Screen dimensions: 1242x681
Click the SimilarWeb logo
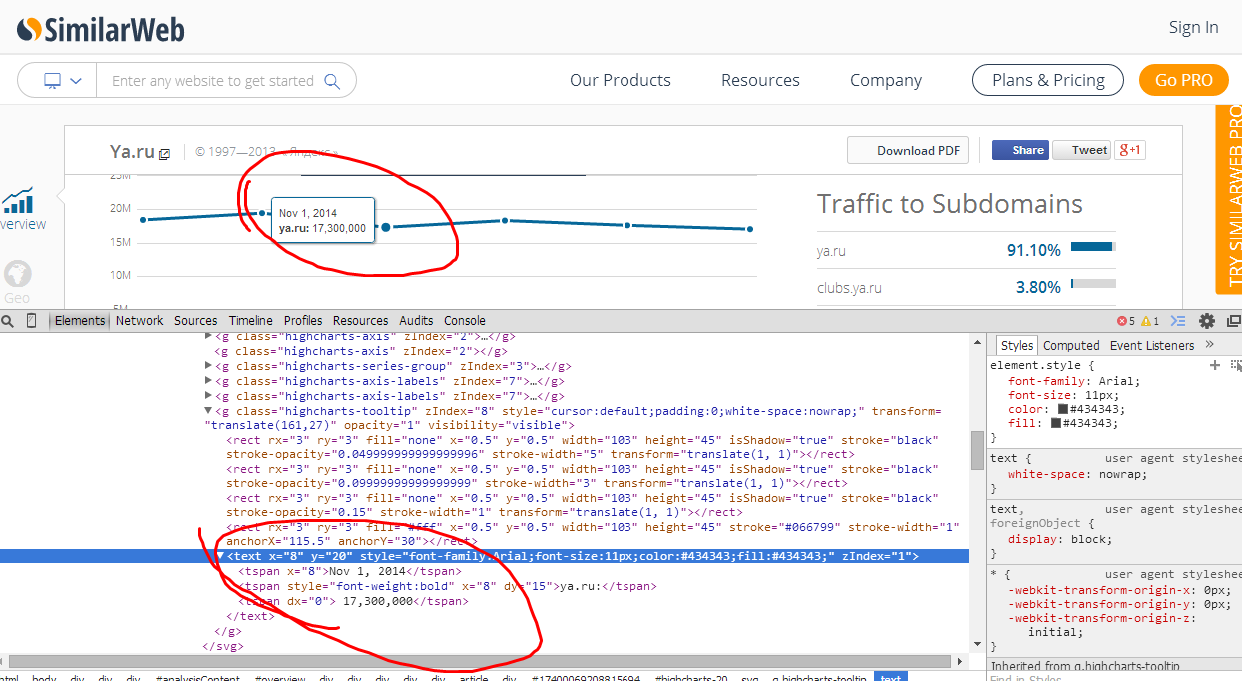101,29
